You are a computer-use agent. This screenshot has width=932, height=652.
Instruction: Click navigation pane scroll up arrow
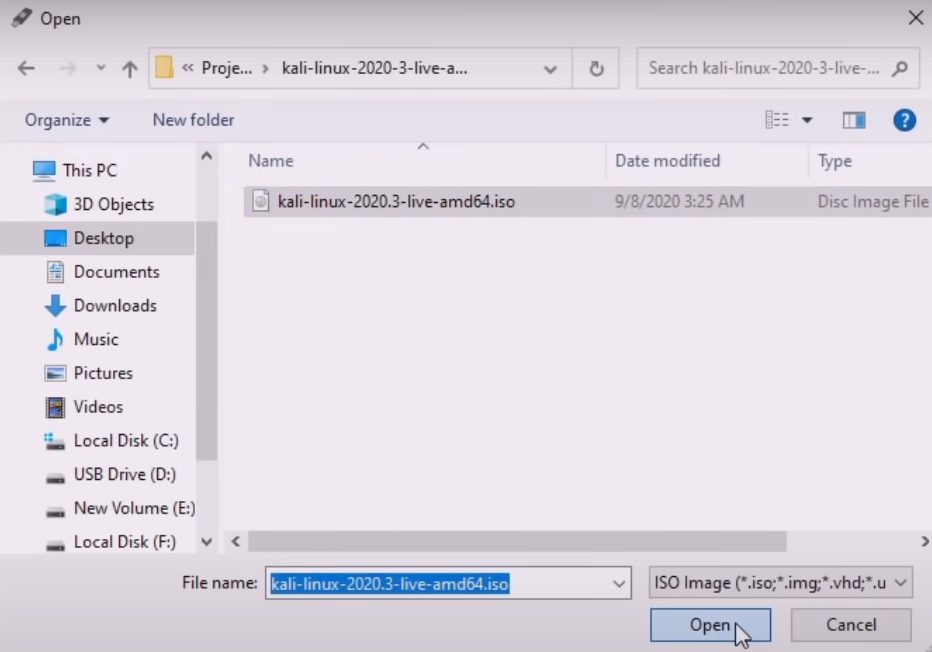point(206,156)
